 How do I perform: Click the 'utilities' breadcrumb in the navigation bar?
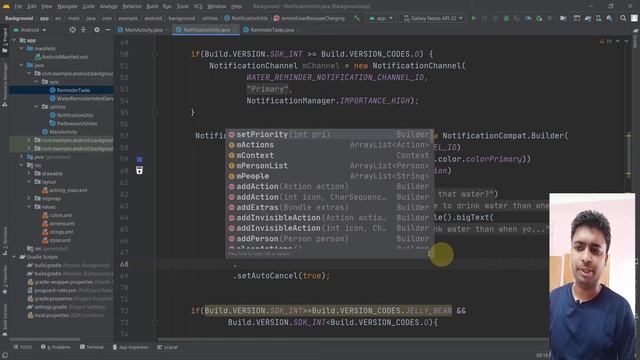(210, 18)
